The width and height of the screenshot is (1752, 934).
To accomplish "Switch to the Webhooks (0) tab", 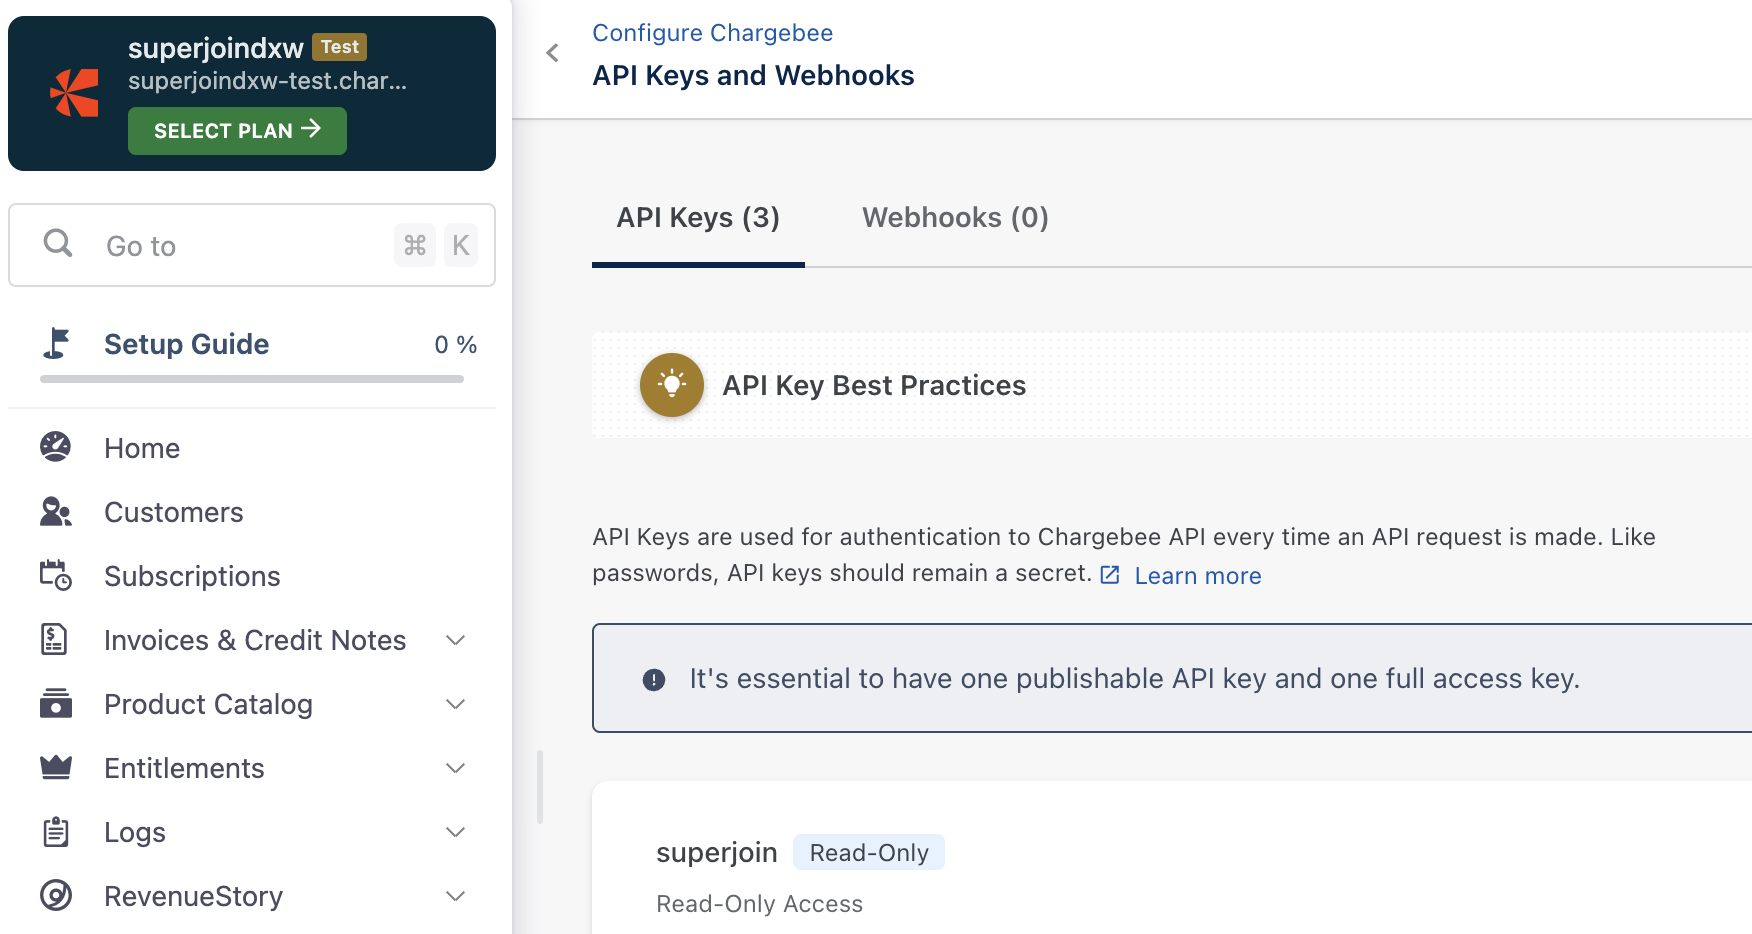I will pos(955,218).
